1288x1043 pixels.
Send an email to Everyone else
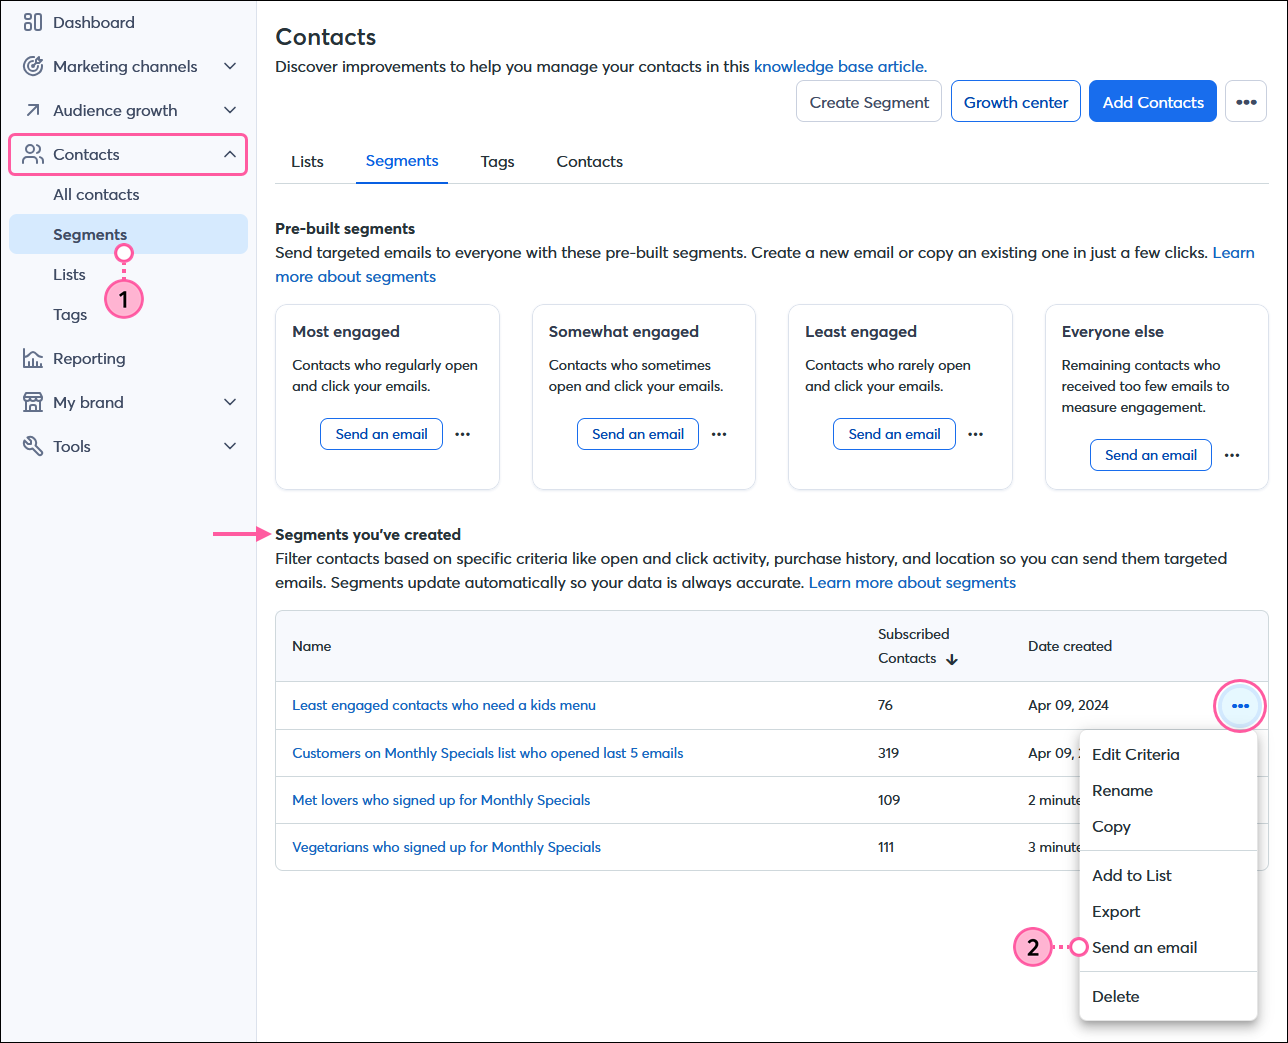pos(1151,455)
